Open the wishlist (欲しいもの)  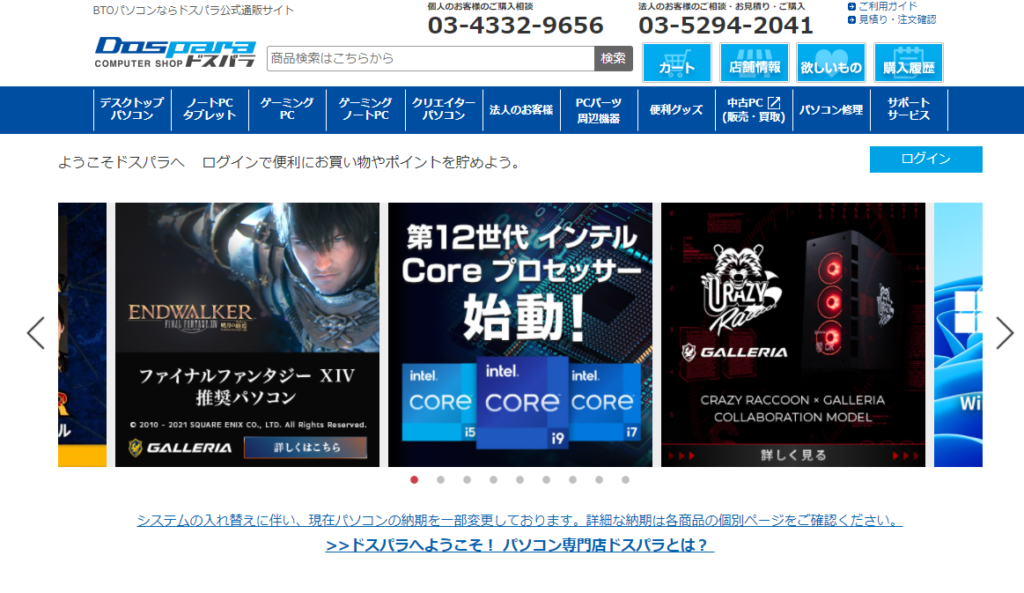tap(831, 63)
